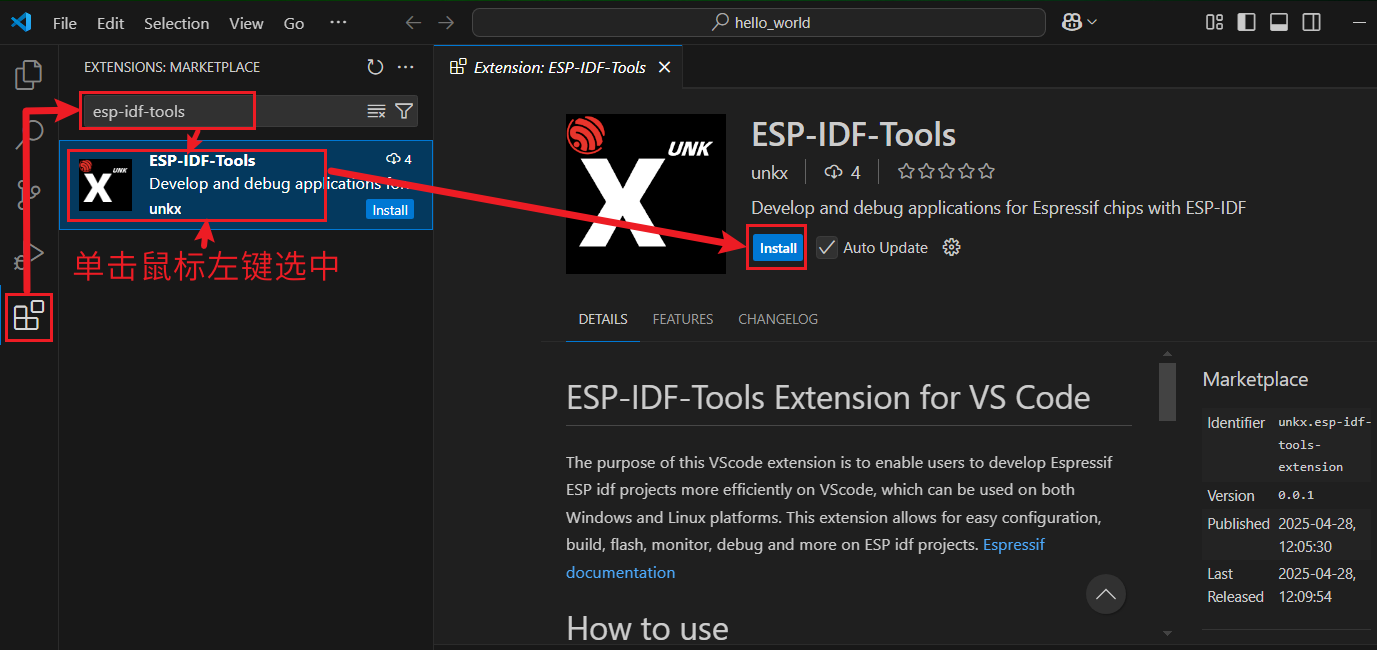
Task: Navigate back with the left arrow
Action: coord(413,22)
